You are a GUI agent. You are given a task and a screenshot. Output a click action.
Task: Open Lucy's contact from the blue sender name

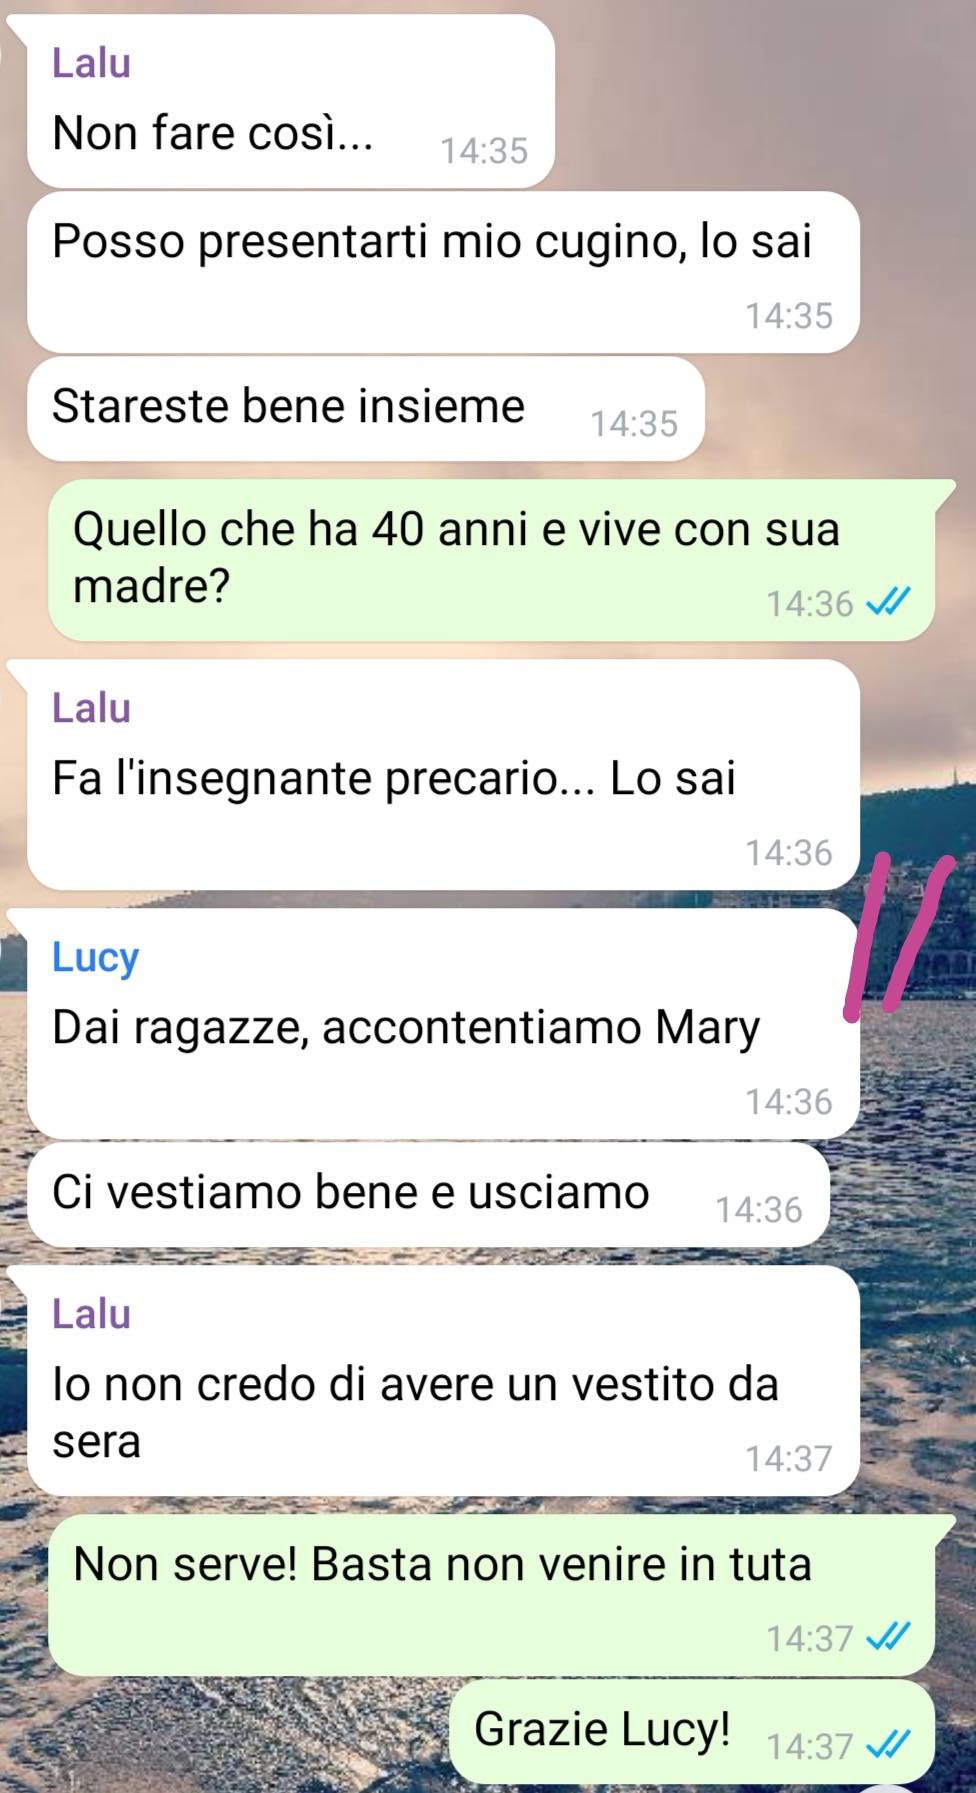[95, 957]
